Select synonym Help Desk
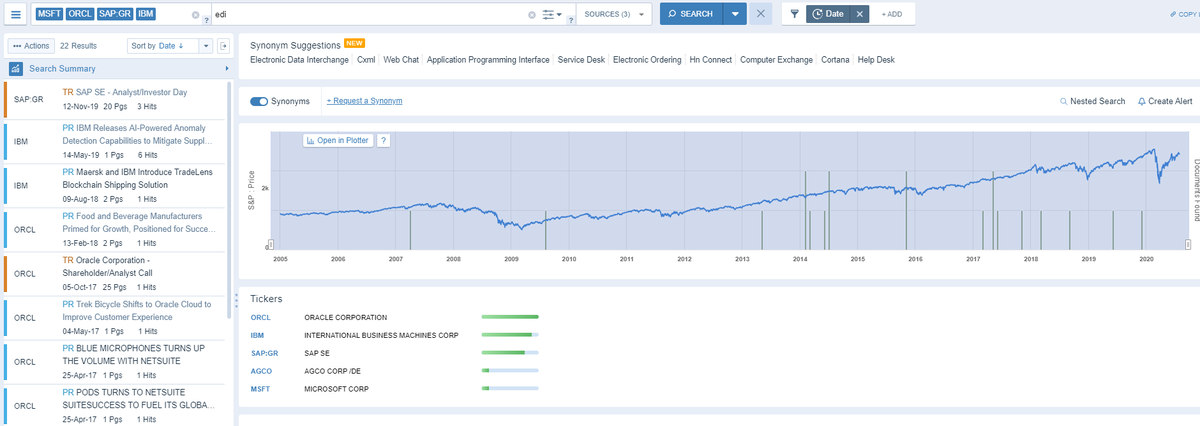This screenshot has height=426, width=1200. [876, 60]
